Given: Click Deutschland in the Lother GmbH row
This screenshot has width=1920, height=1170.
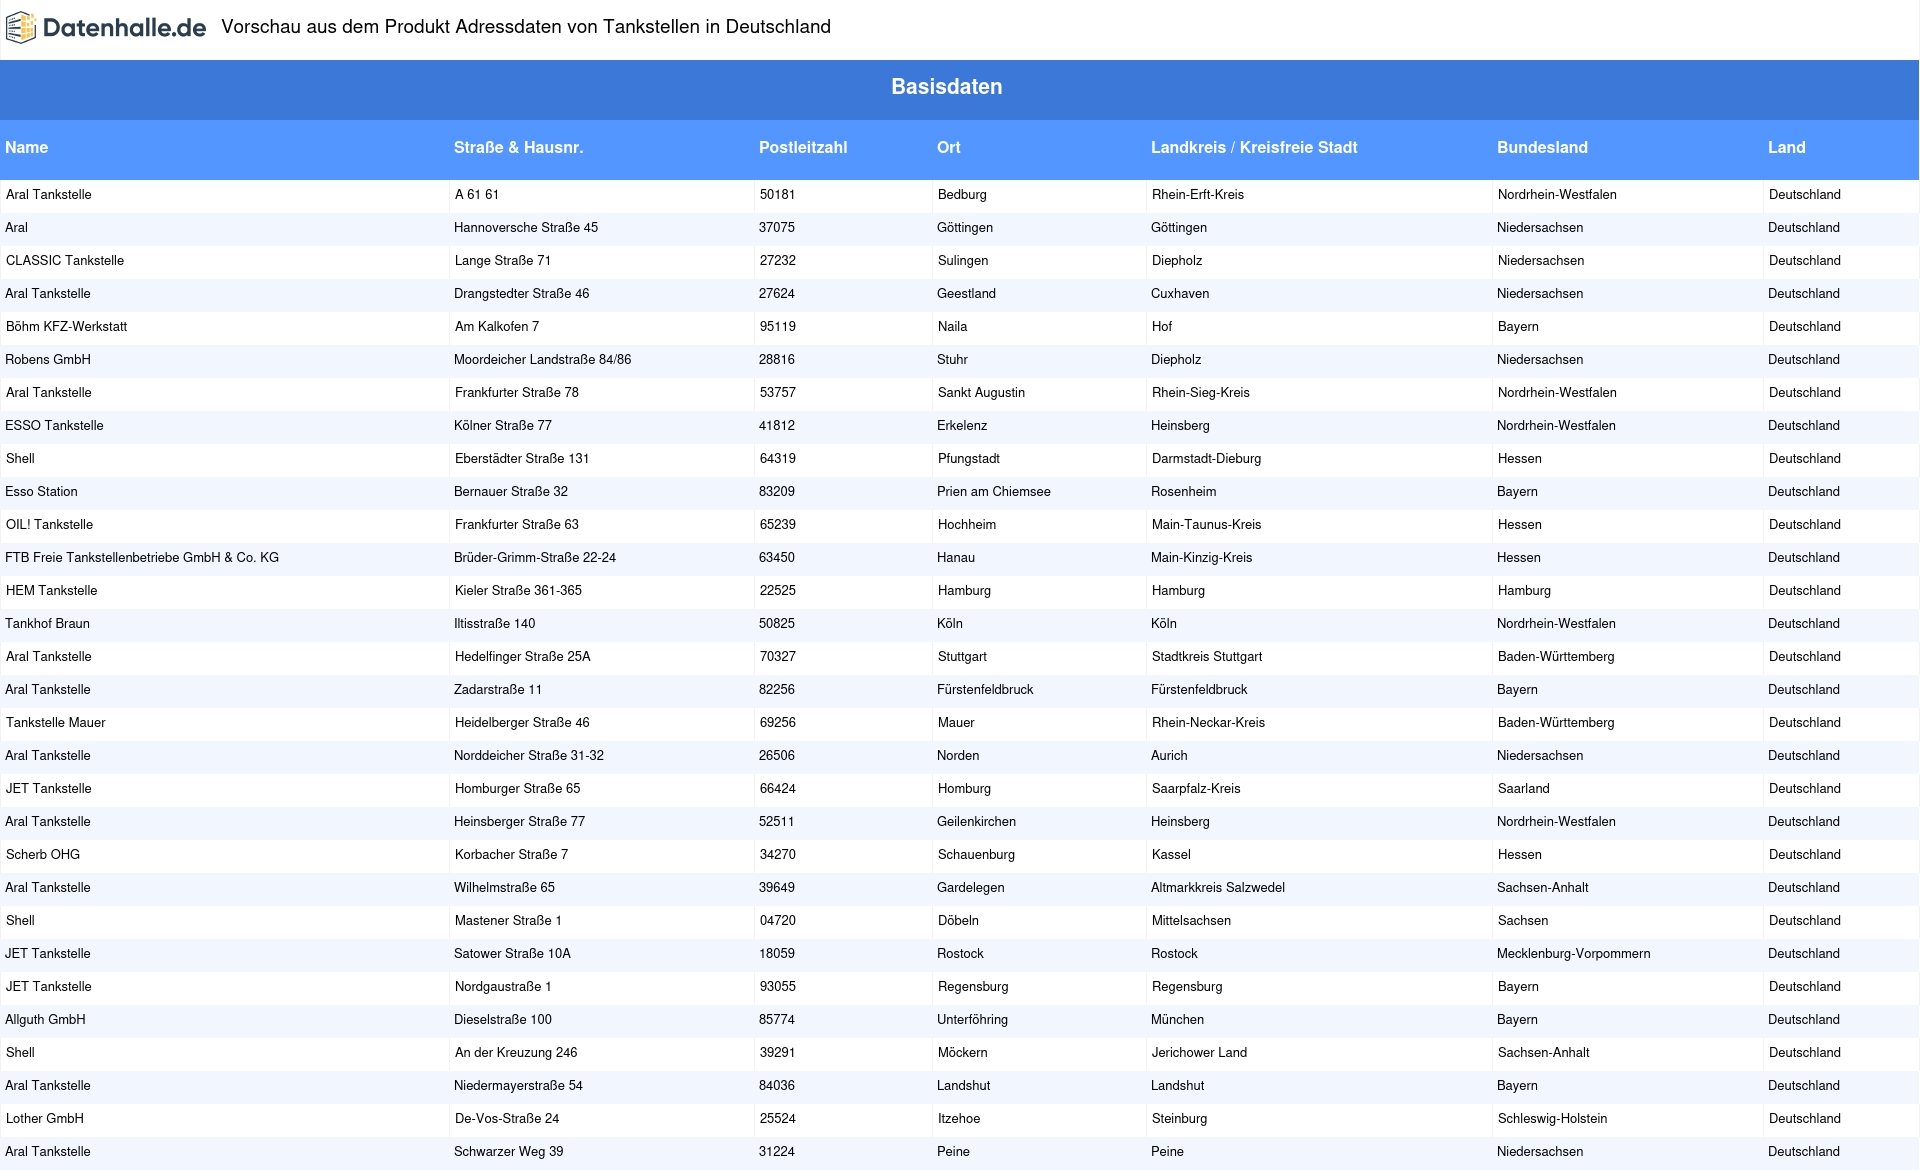Looking at the screenshot, I should (x=1805, y=1119).
